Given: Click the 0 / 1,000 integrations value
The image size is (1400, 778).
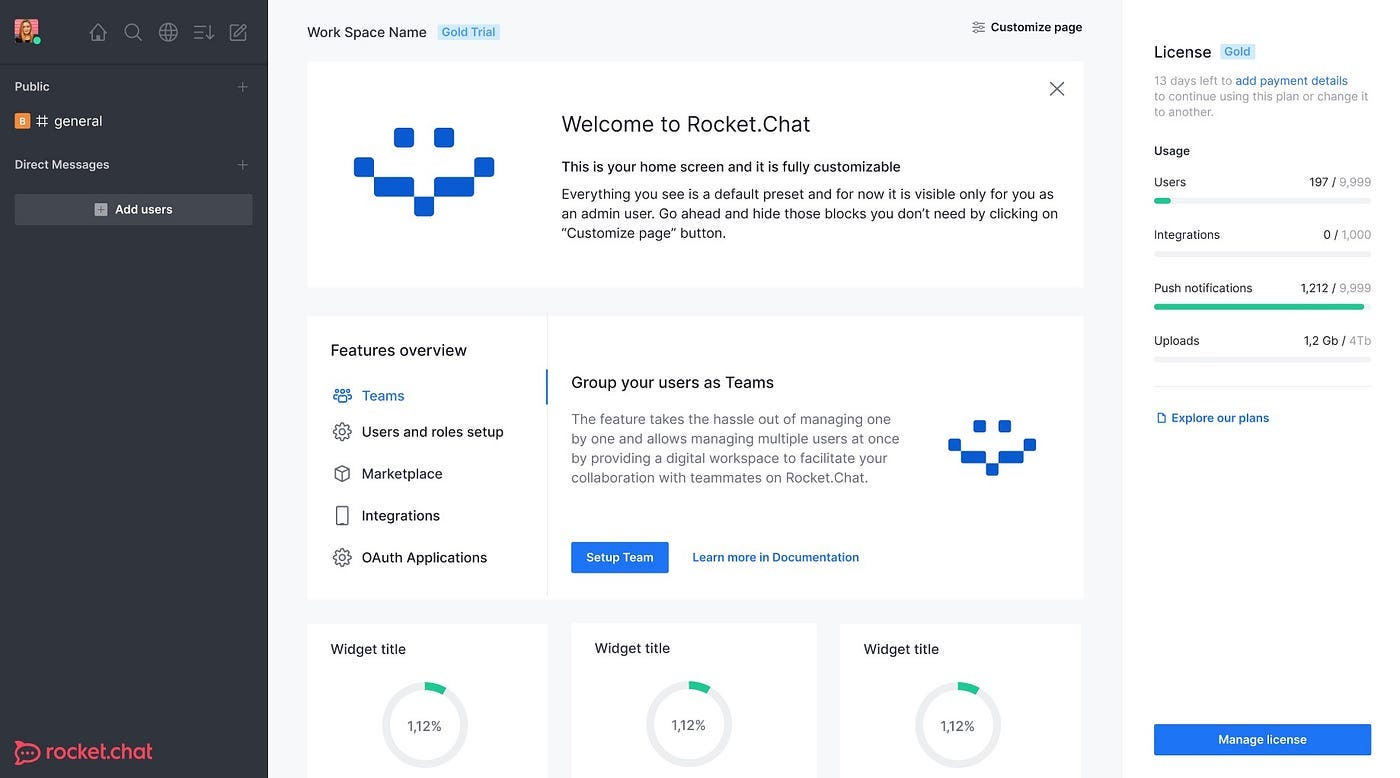Looking at the screenshot, I should pos(1347,235).
